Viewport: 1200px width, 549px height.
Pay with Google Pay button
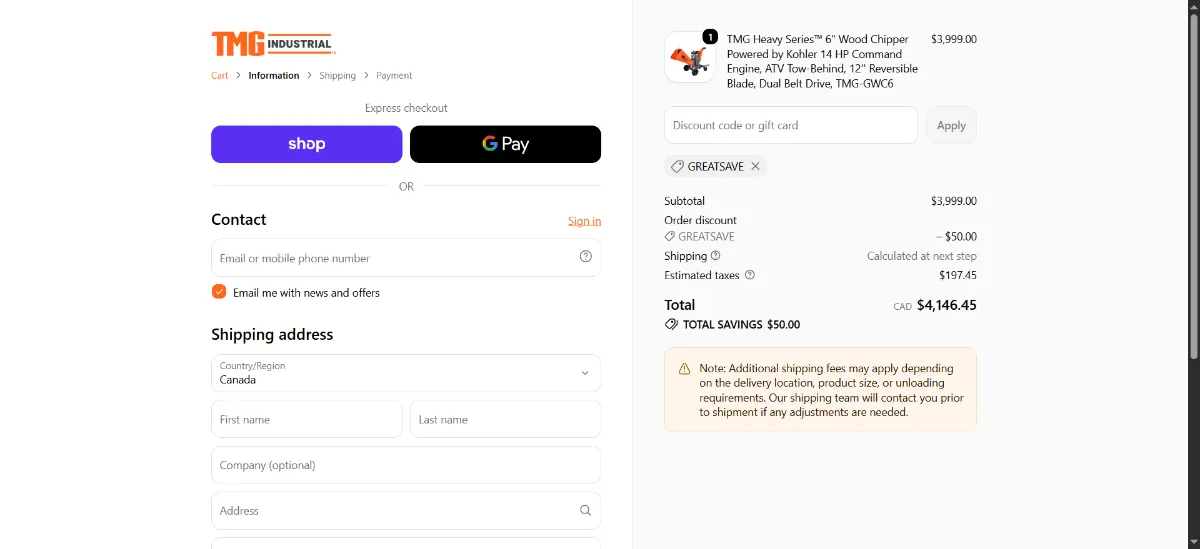point(505,144)
